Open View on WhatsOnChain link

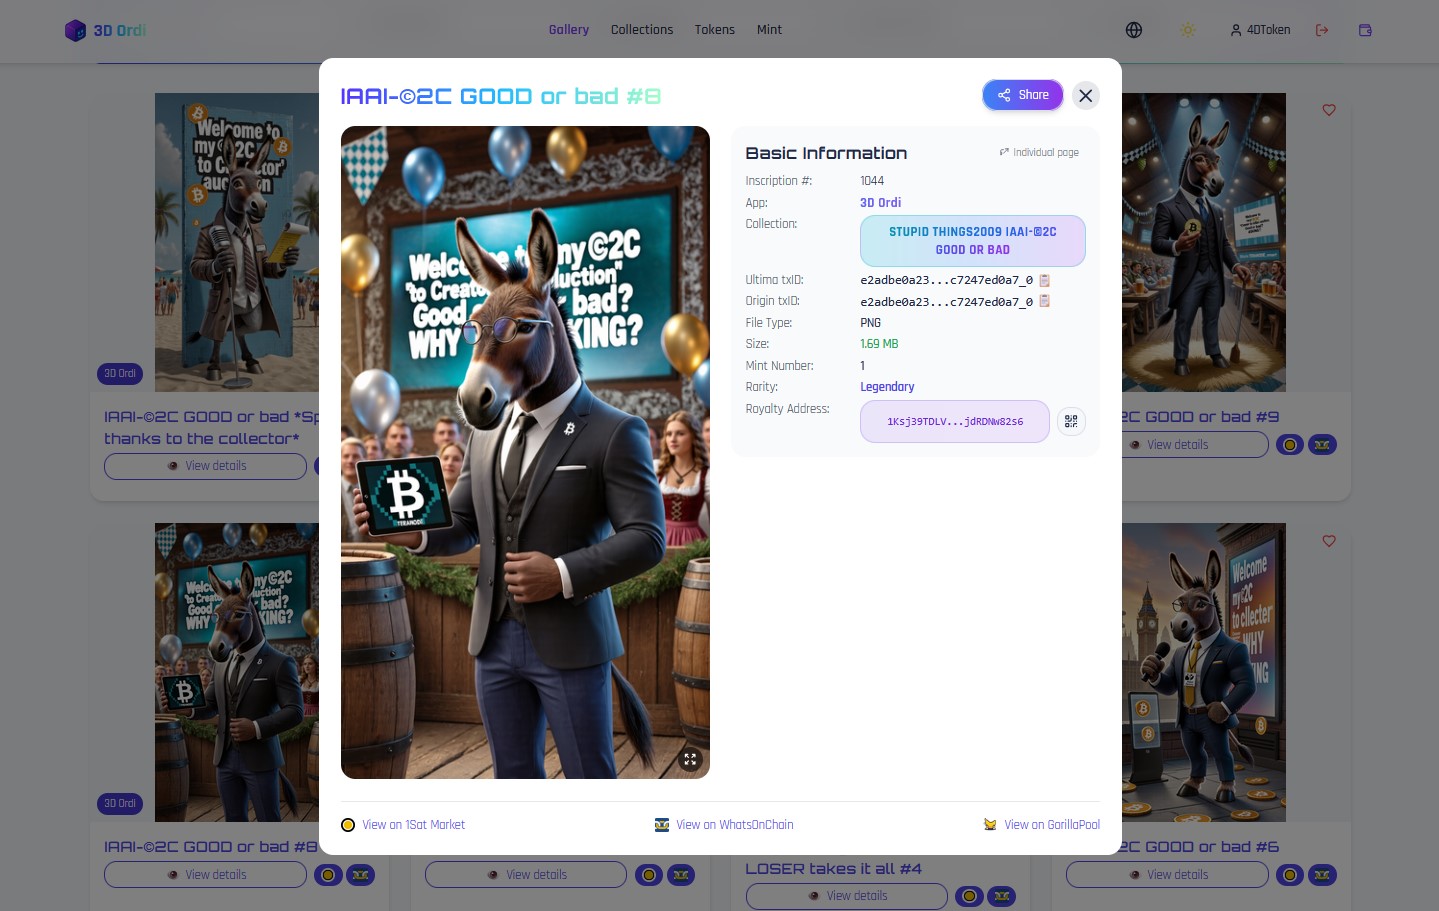724,825
